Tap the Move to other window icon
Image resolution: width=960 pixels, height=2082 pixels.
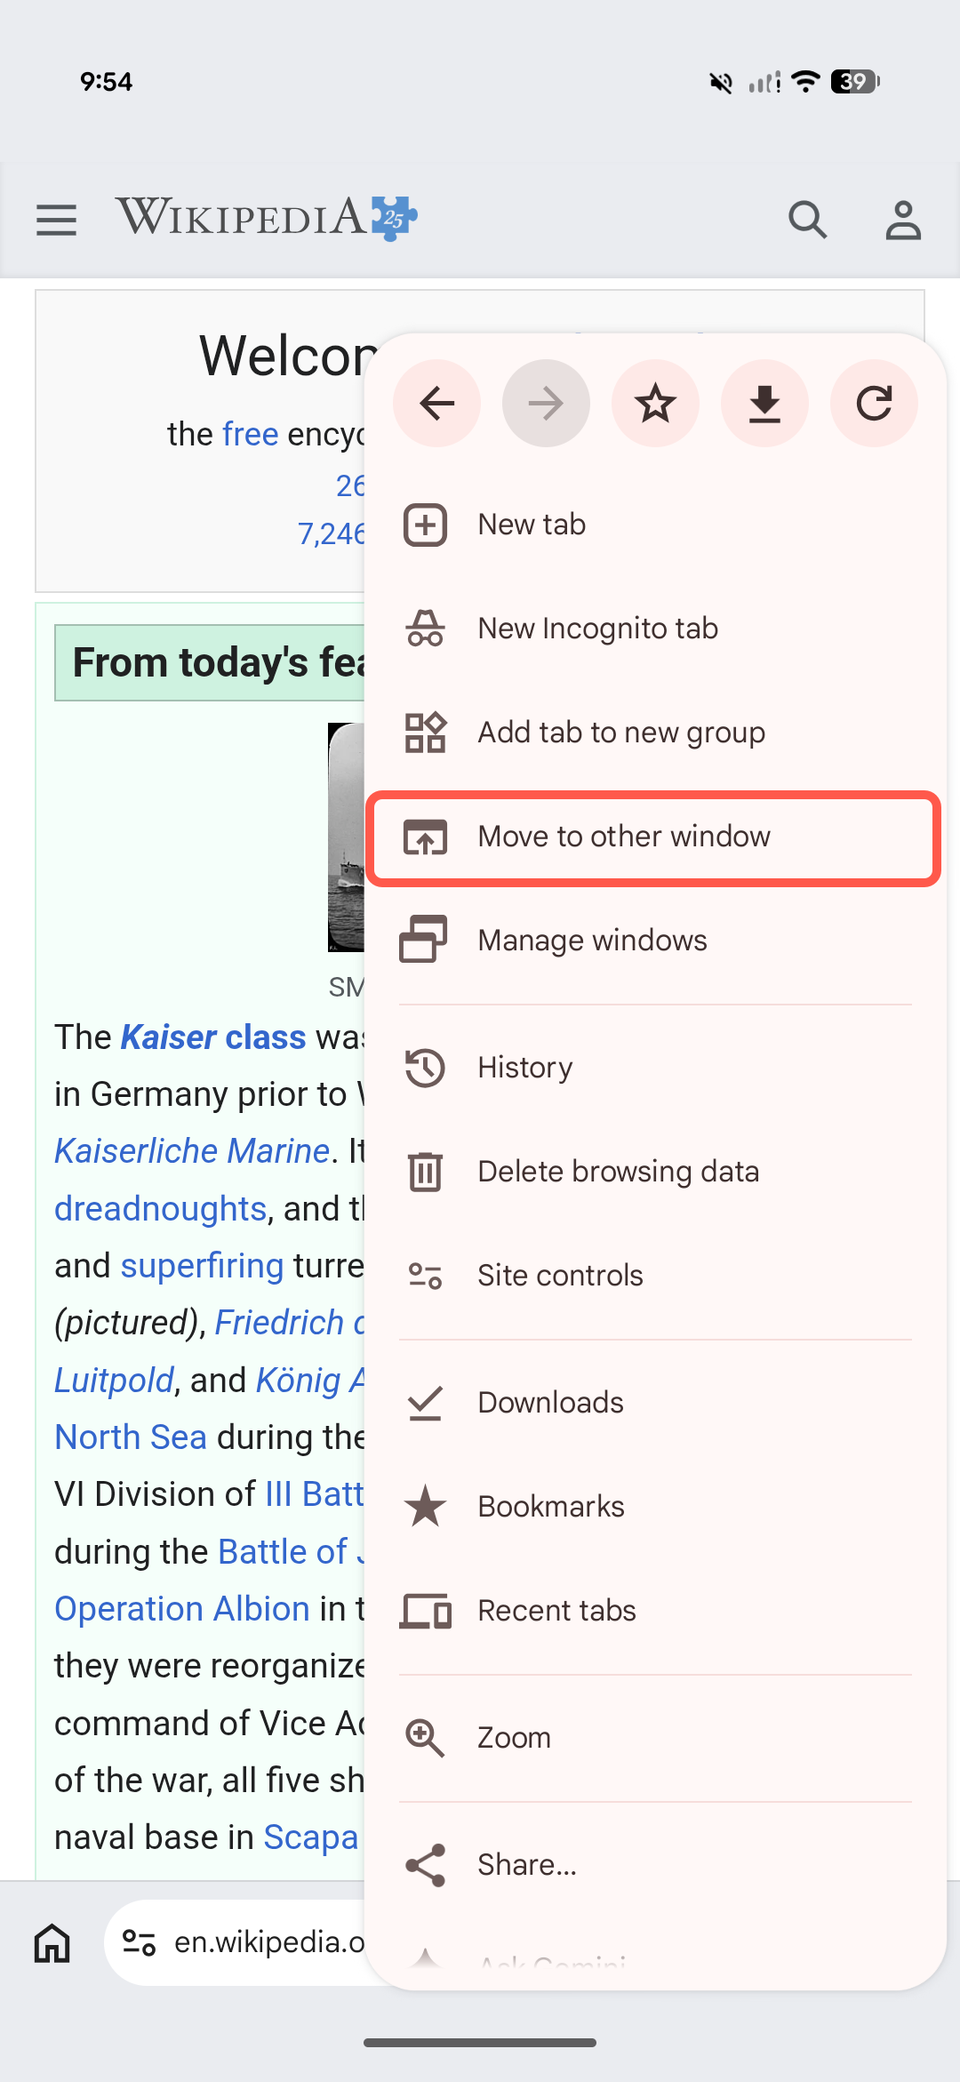425,837
